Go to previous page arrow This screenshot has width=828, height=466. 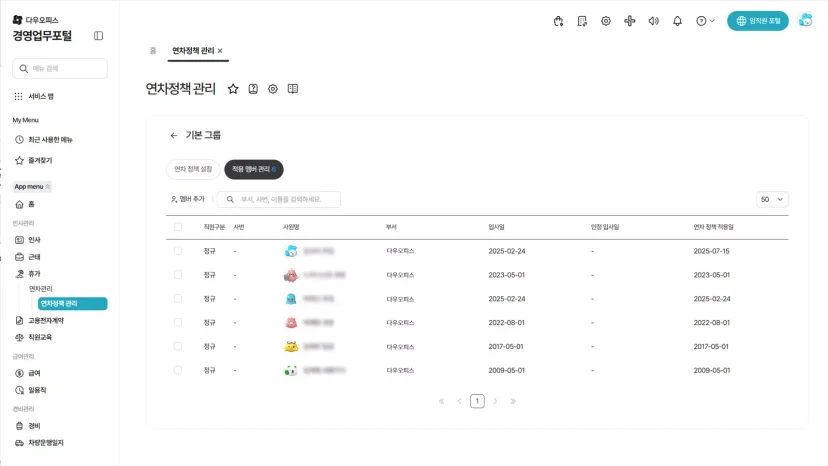tap(459, 402)
